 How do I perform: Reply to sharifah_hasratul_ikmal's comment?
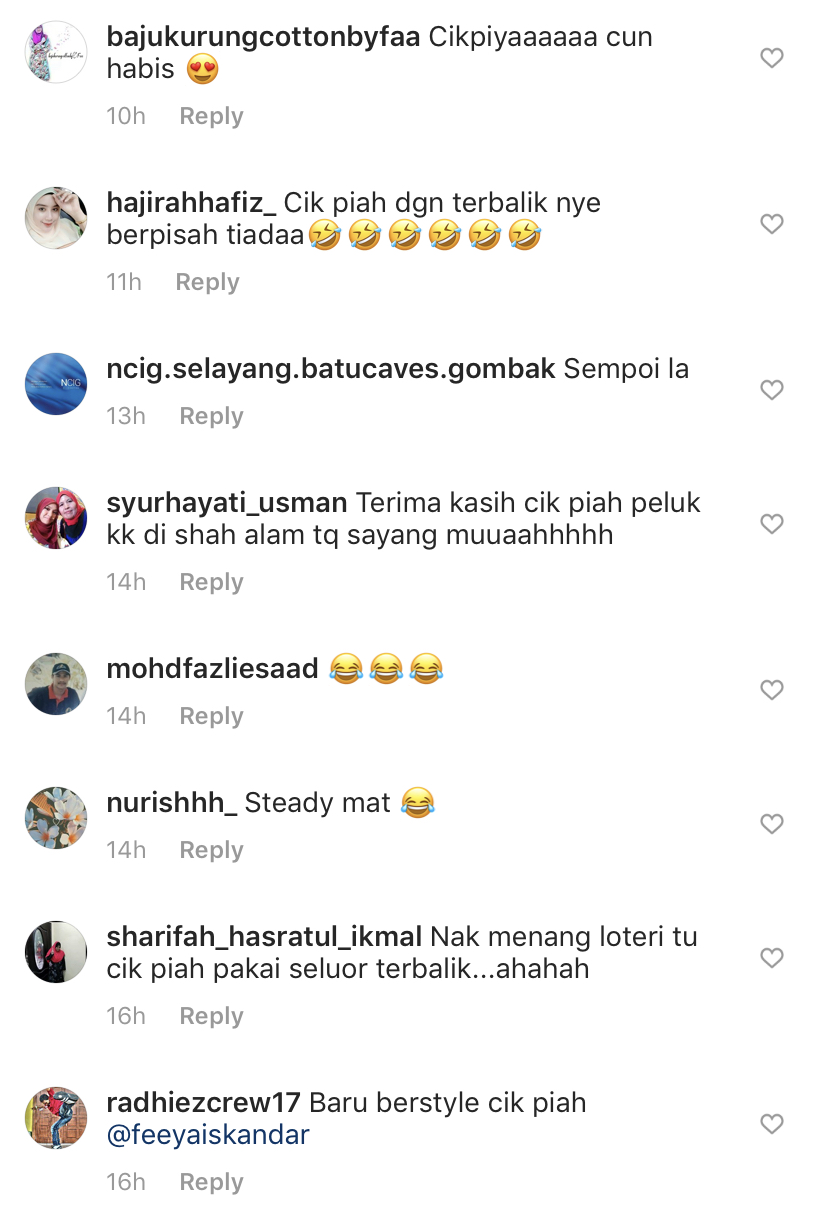pyautogui.click(x=211, y=1016)
